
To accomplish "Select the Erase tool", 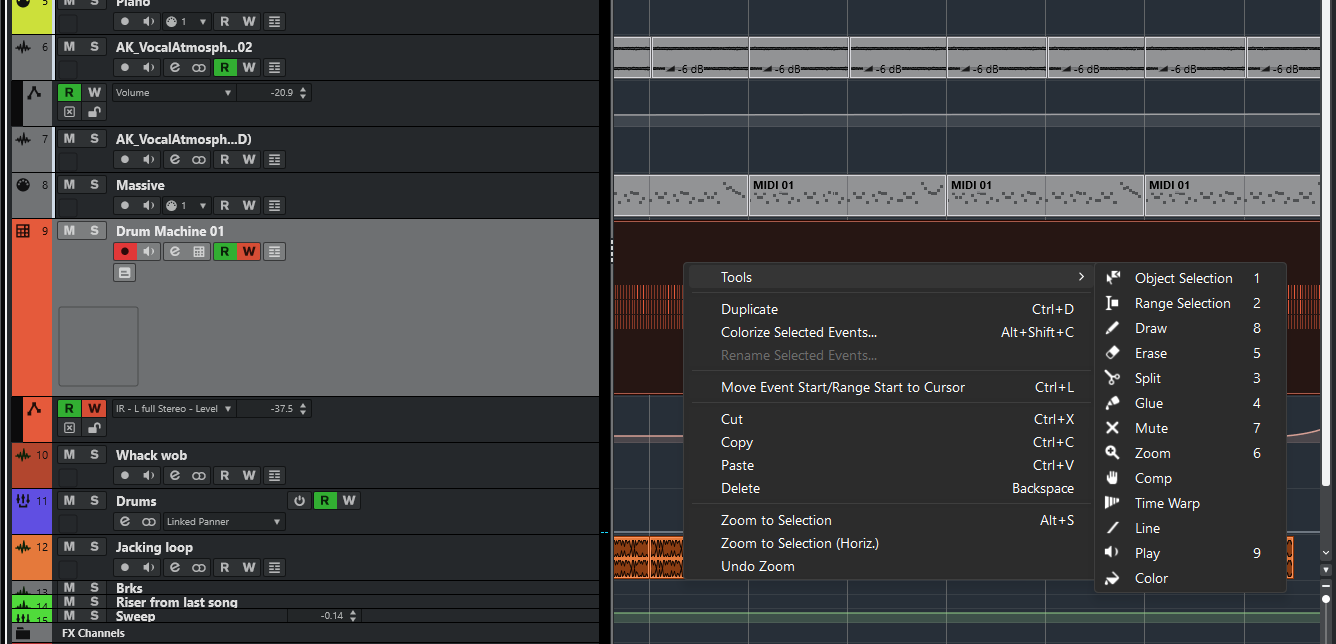I will coord(1190,353).
